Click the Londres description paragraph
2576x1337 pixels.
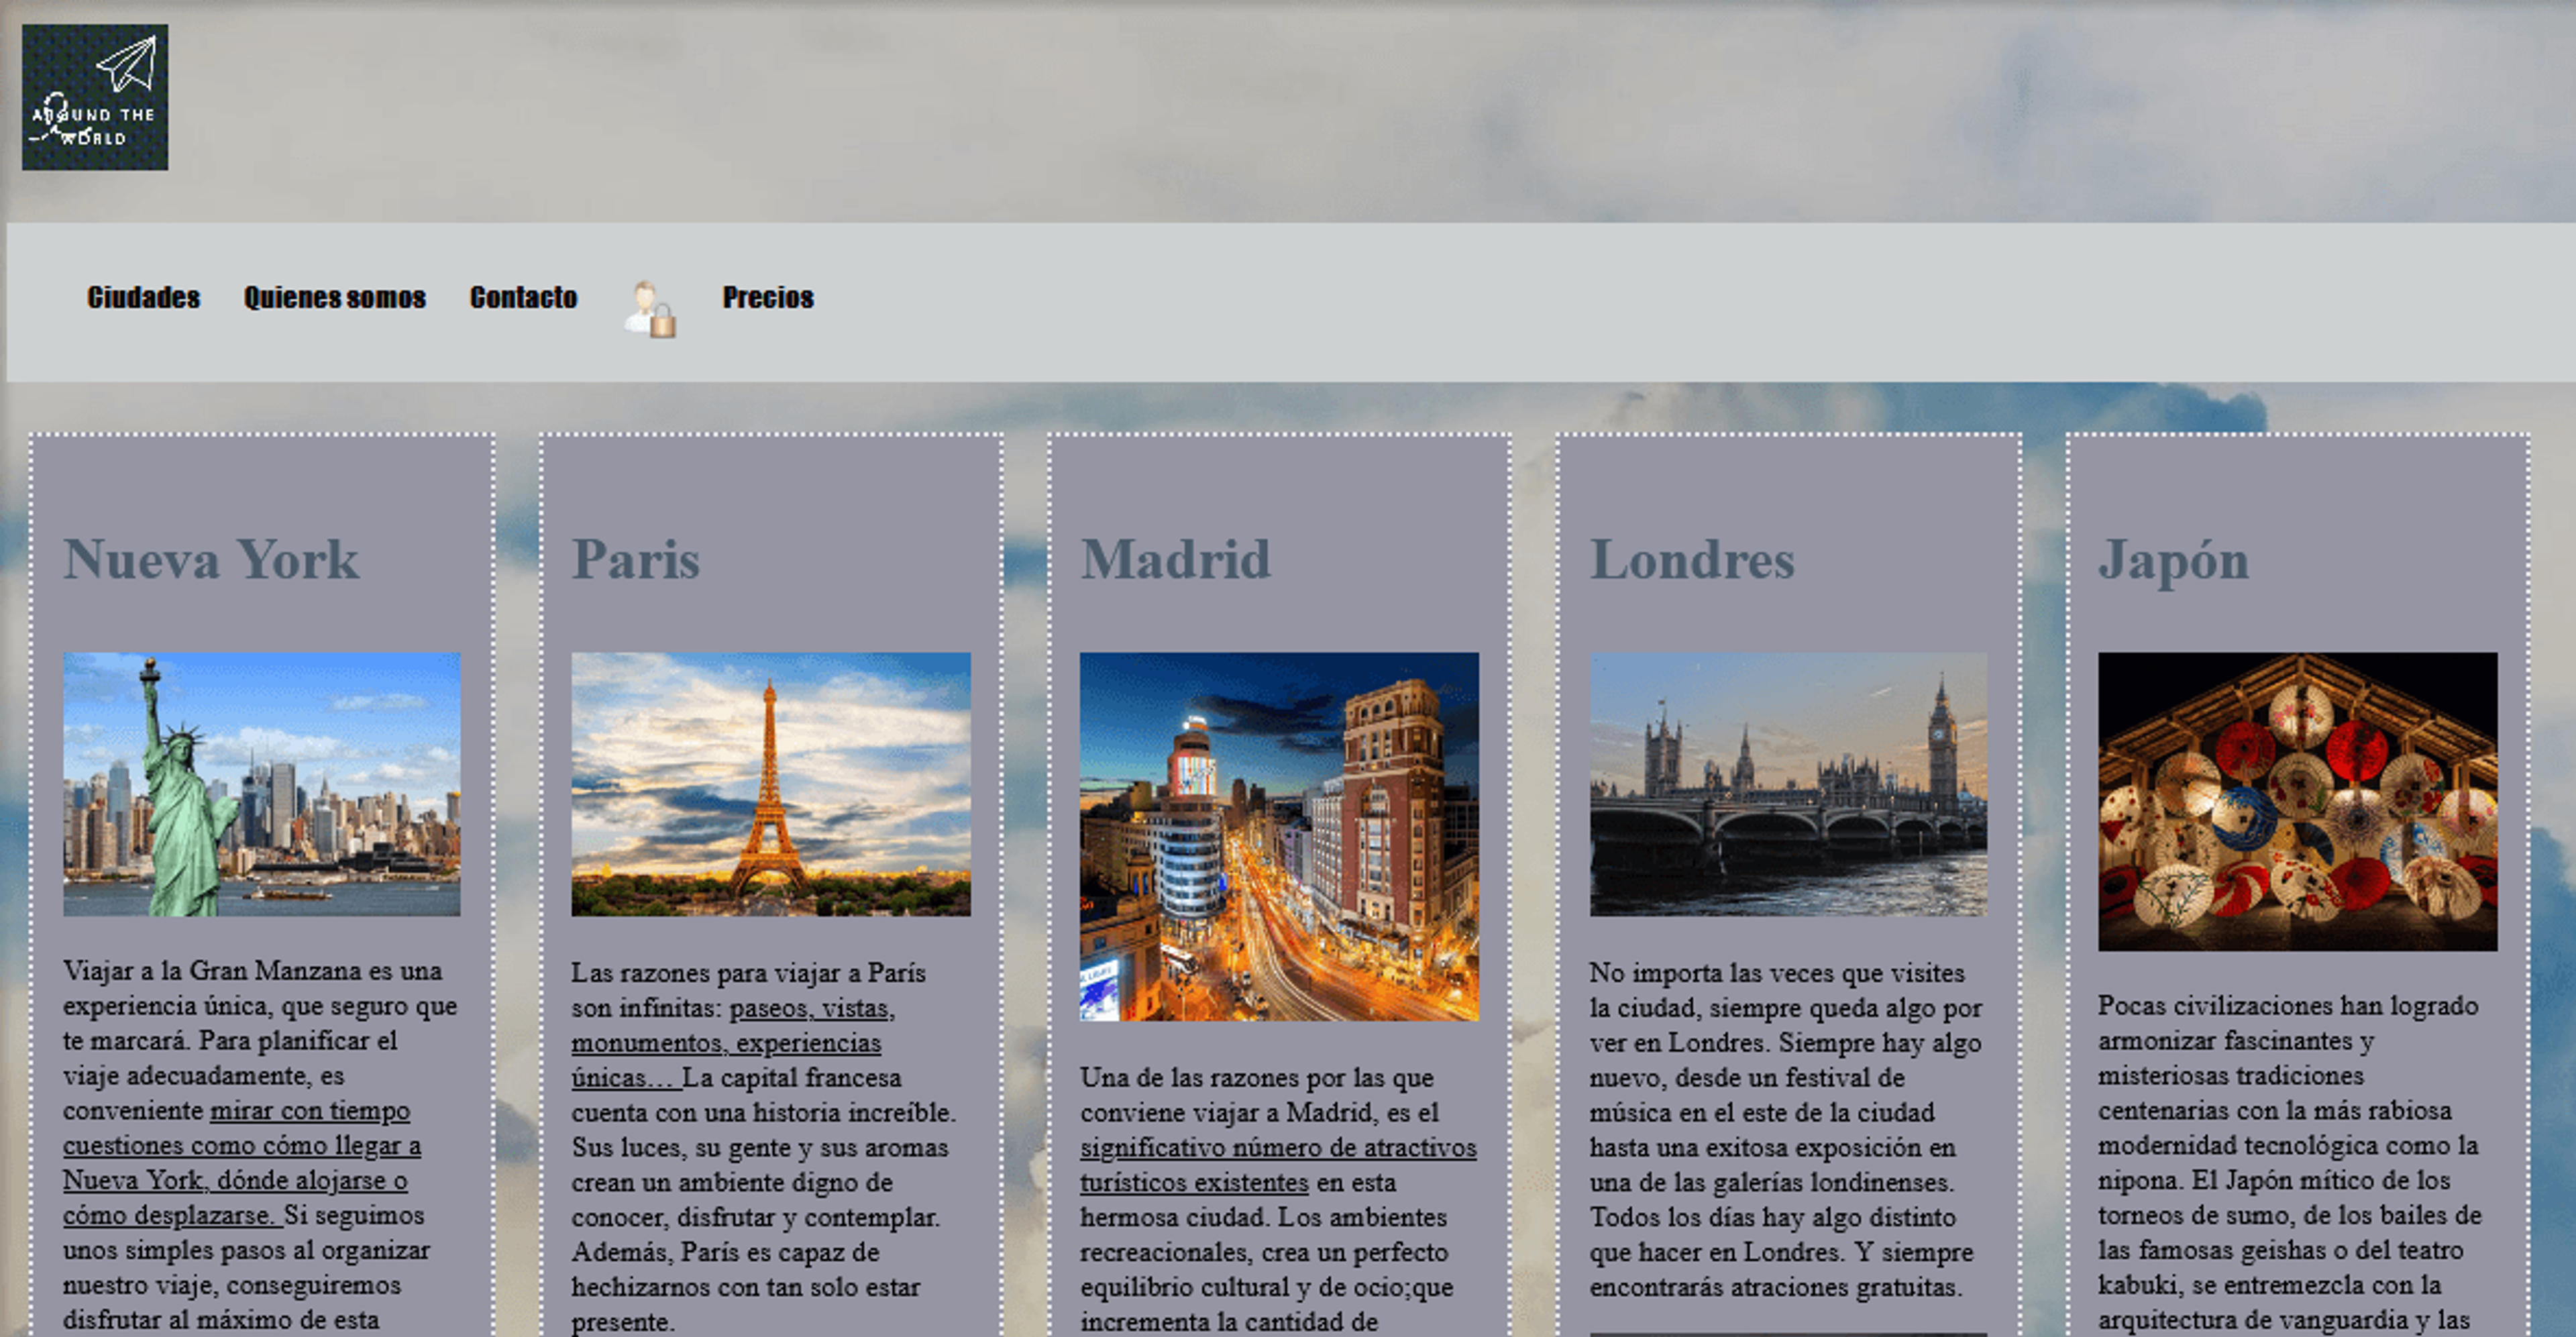(x=1786, y=1129)
